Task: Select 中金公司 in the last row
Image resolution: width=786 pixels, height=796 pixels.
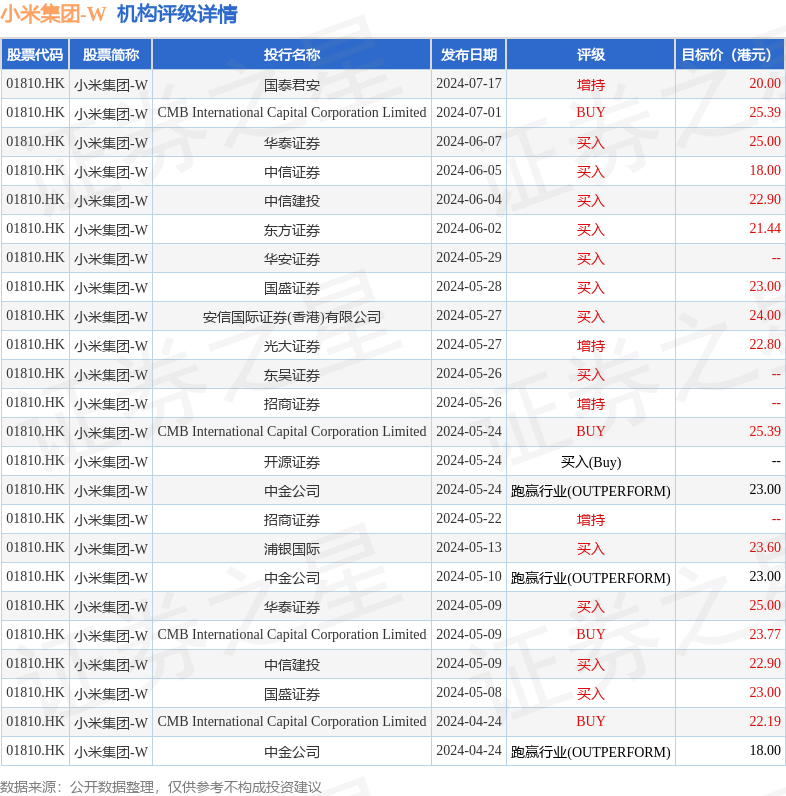Action: click(291, 751)
